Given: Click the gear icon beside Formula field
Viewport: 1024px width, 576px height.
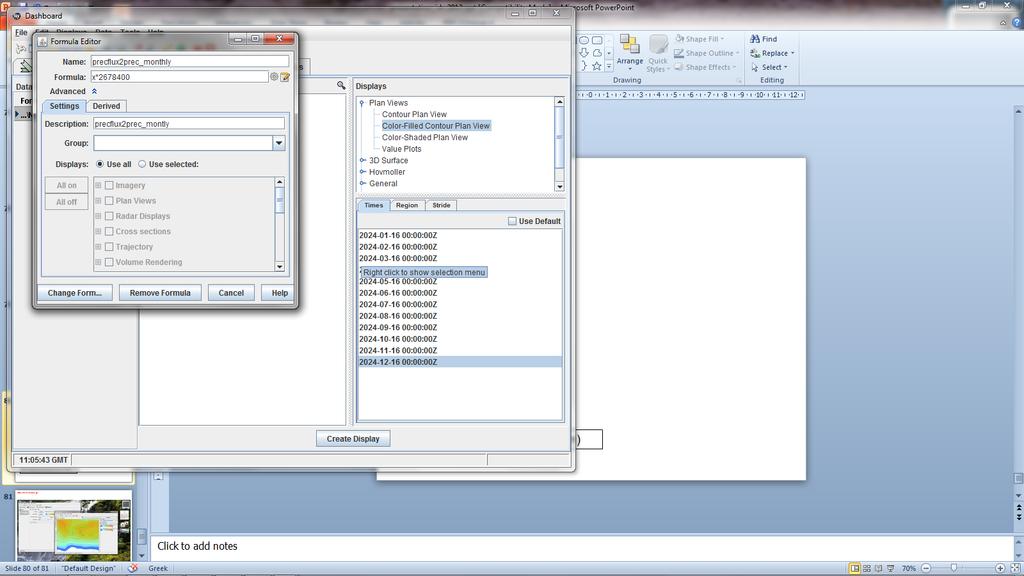Looking at the screenshot, I should click(274, 77).
